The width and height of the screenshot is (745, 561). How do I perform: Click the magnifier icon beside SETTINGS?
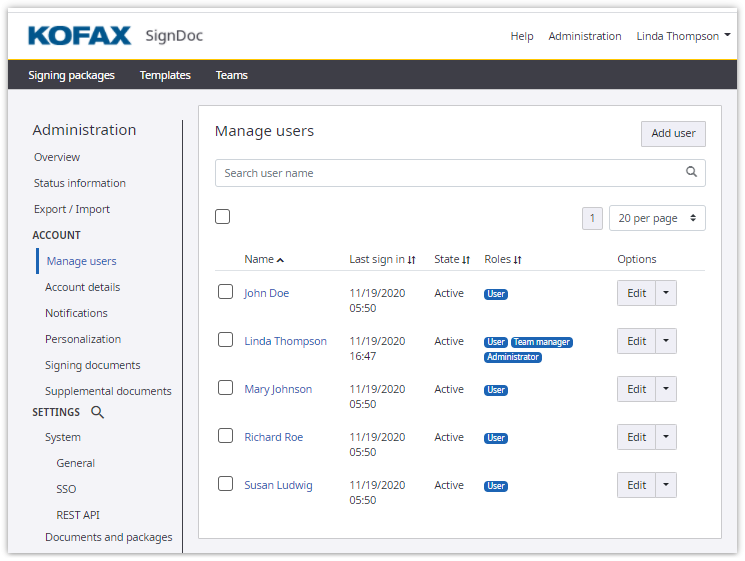97,412
